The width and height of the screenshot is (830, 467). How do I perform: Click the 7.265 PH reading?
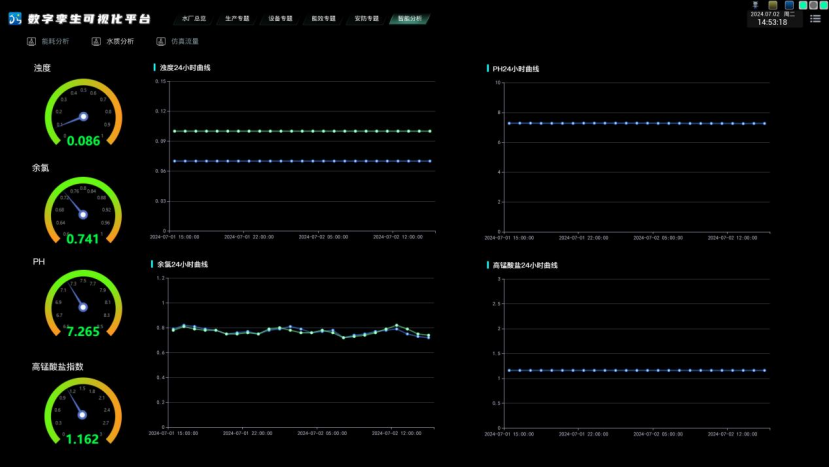[x=83, y=331]
